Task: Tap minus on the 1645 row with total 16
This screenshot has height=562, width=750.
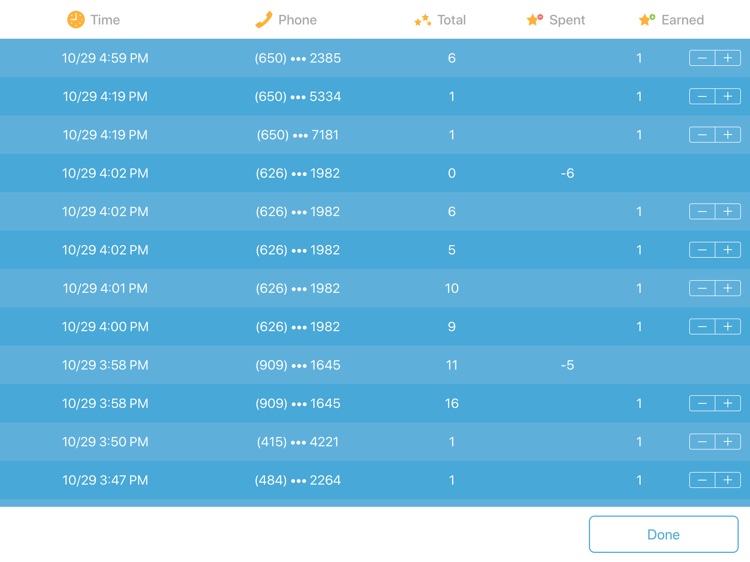Action: click(x=702, y=403)
